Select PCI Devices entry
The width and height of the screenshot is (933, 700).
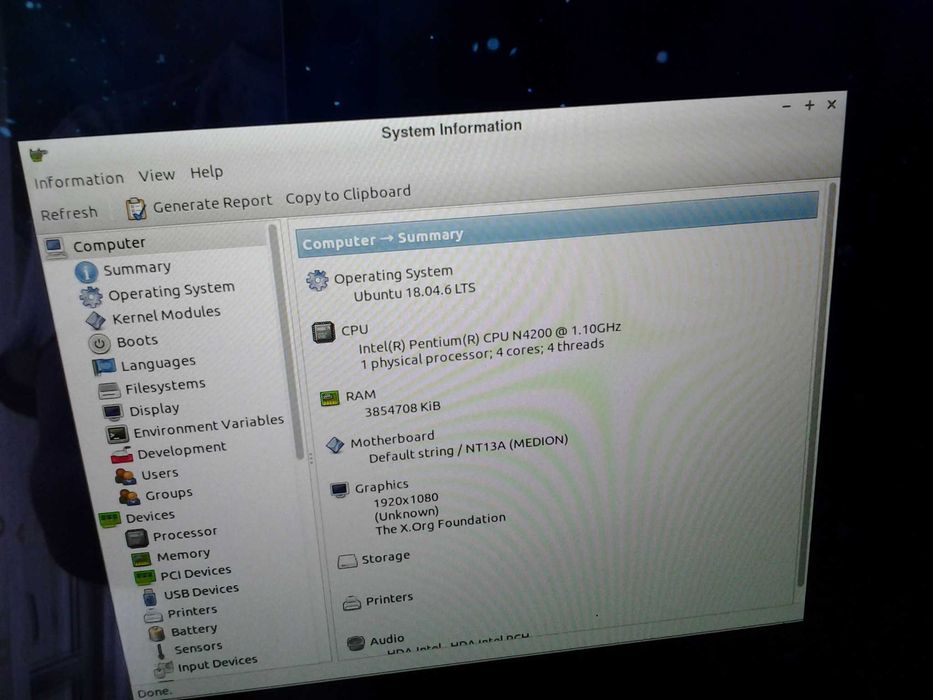(x=195, y=573)
